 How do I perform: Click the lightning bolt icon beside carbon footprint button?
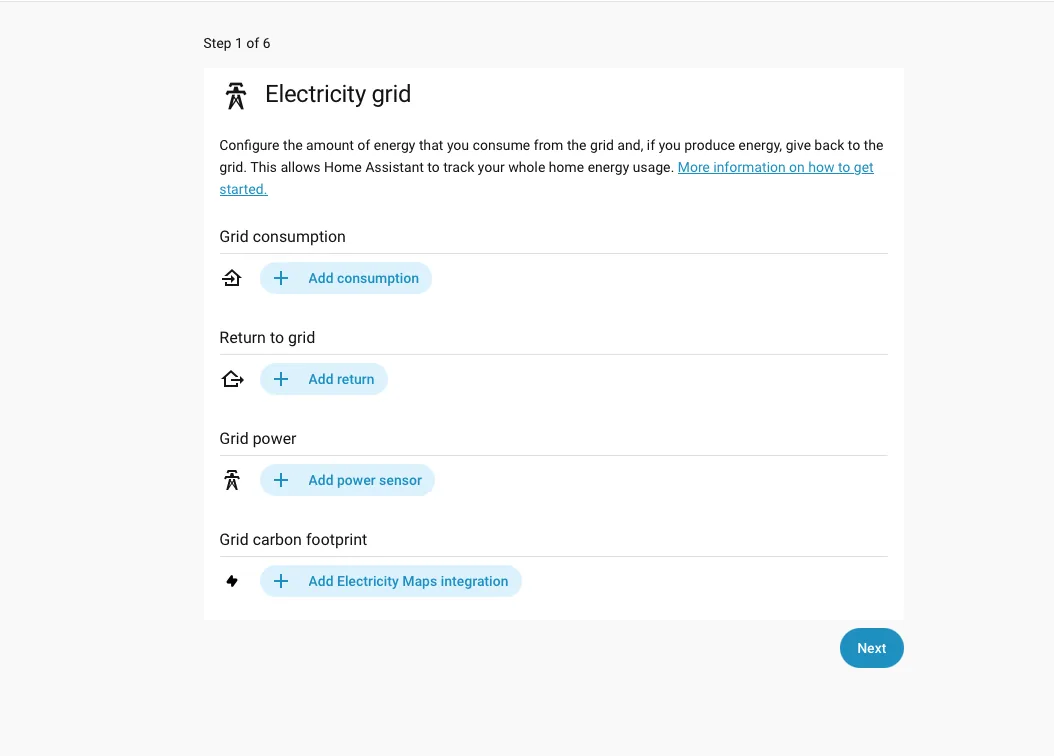231,581
